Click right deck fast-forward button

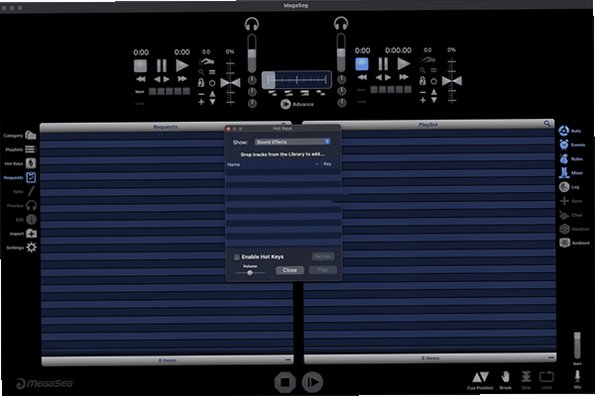[404, 77]
